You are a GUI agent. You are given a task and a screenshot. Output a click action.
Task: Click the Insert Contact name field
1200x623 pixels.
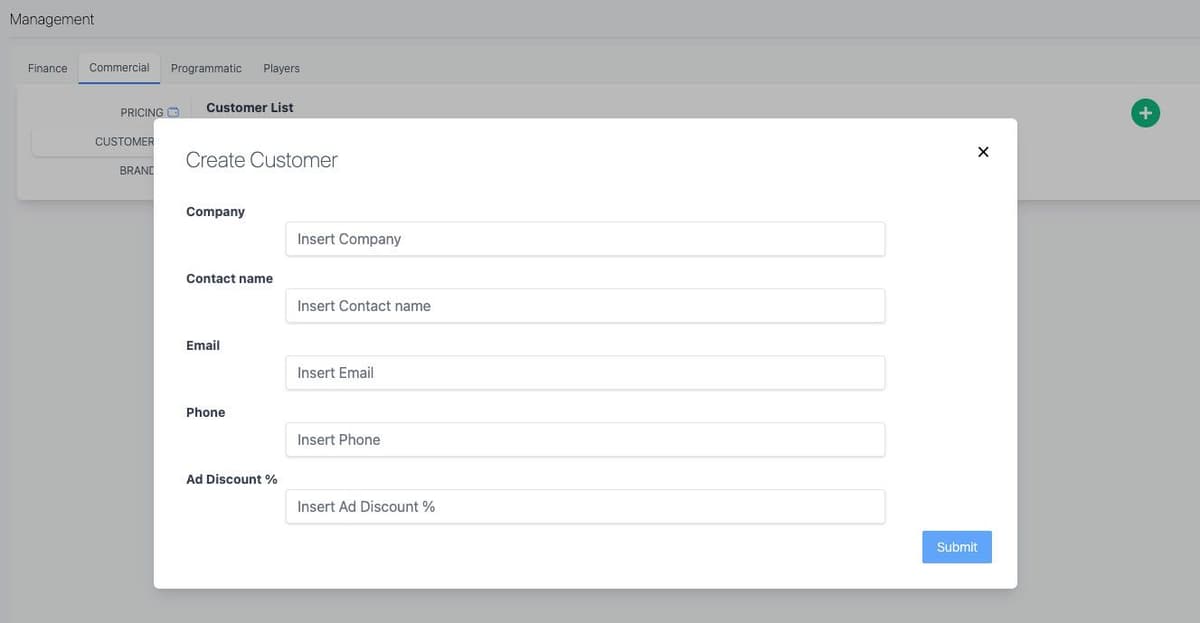pos(585,306)
